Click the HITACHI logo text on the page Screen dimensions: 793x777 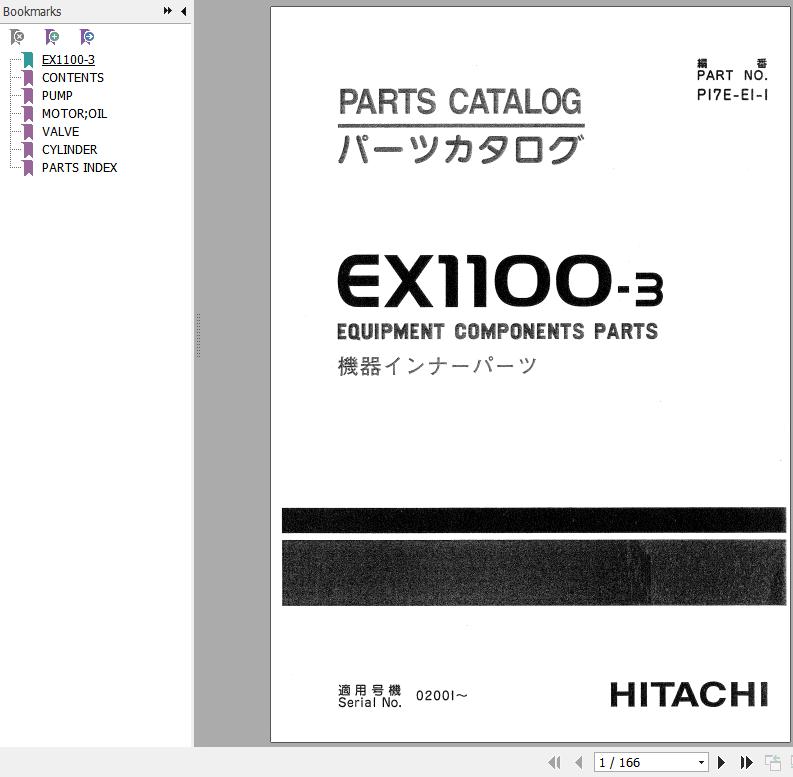689,695
